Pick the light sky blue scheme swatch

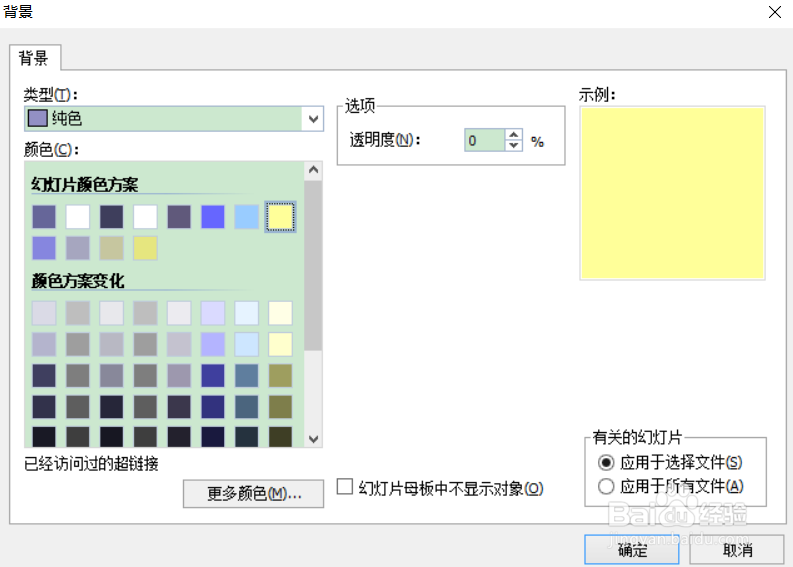(247, 217)
